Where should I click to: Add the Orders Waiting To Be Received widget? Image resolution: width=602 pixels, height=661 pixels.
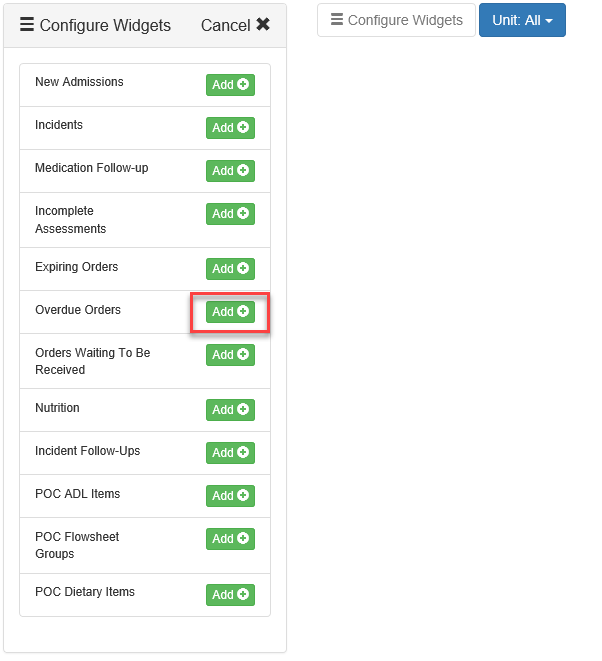pyautogui.click(x=230, y=355)
